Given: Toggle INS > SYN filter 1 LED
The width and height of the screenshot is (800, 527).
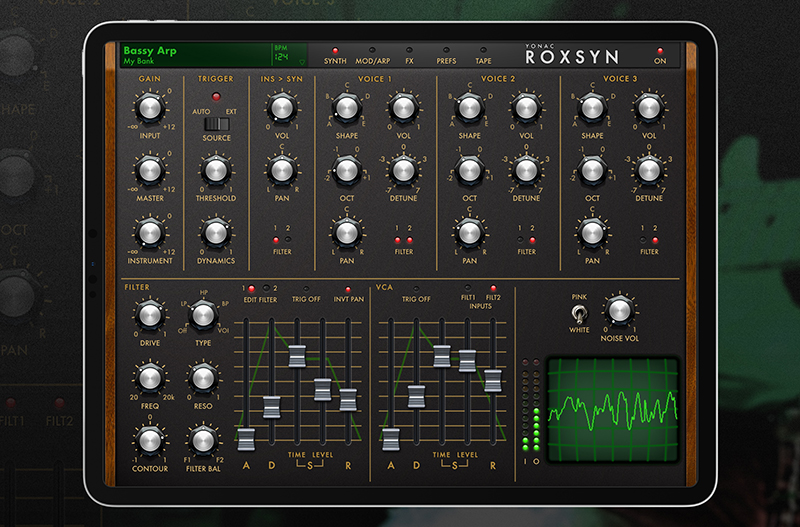Looking at the screenshot, I should pyautogui.click(x=276, y=240).
